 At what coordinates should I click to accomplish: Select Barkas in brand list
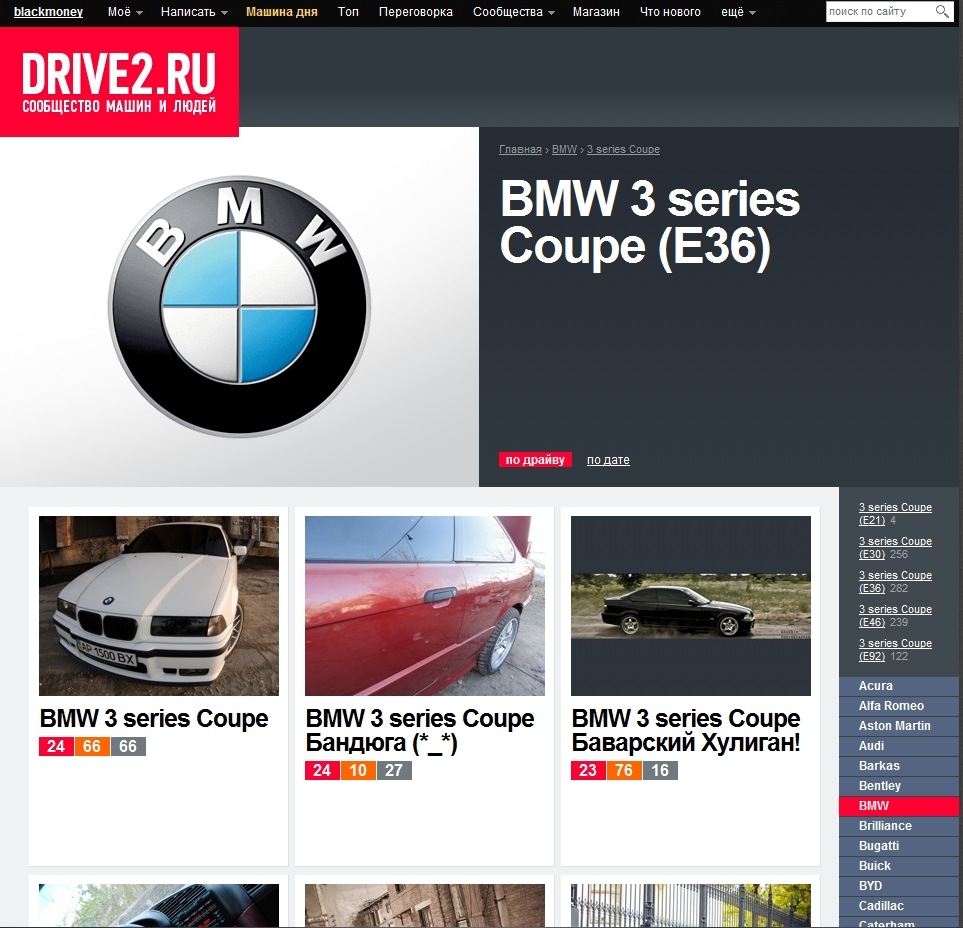899,766
